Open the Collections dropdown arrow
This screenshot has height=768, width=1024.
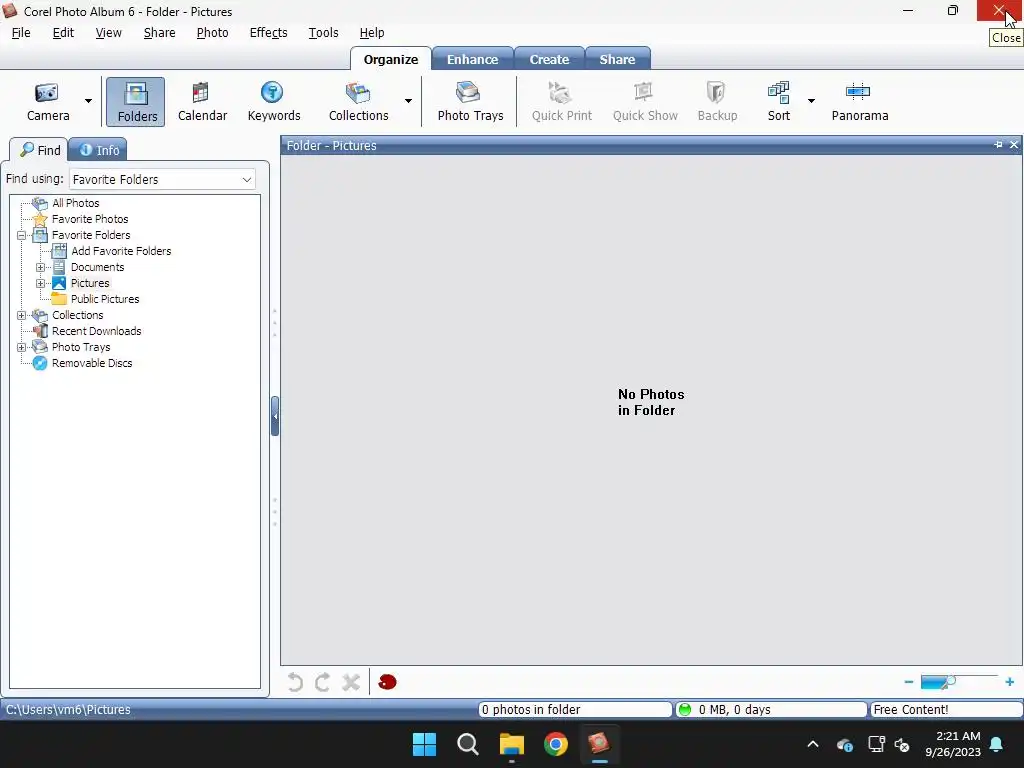408,101
